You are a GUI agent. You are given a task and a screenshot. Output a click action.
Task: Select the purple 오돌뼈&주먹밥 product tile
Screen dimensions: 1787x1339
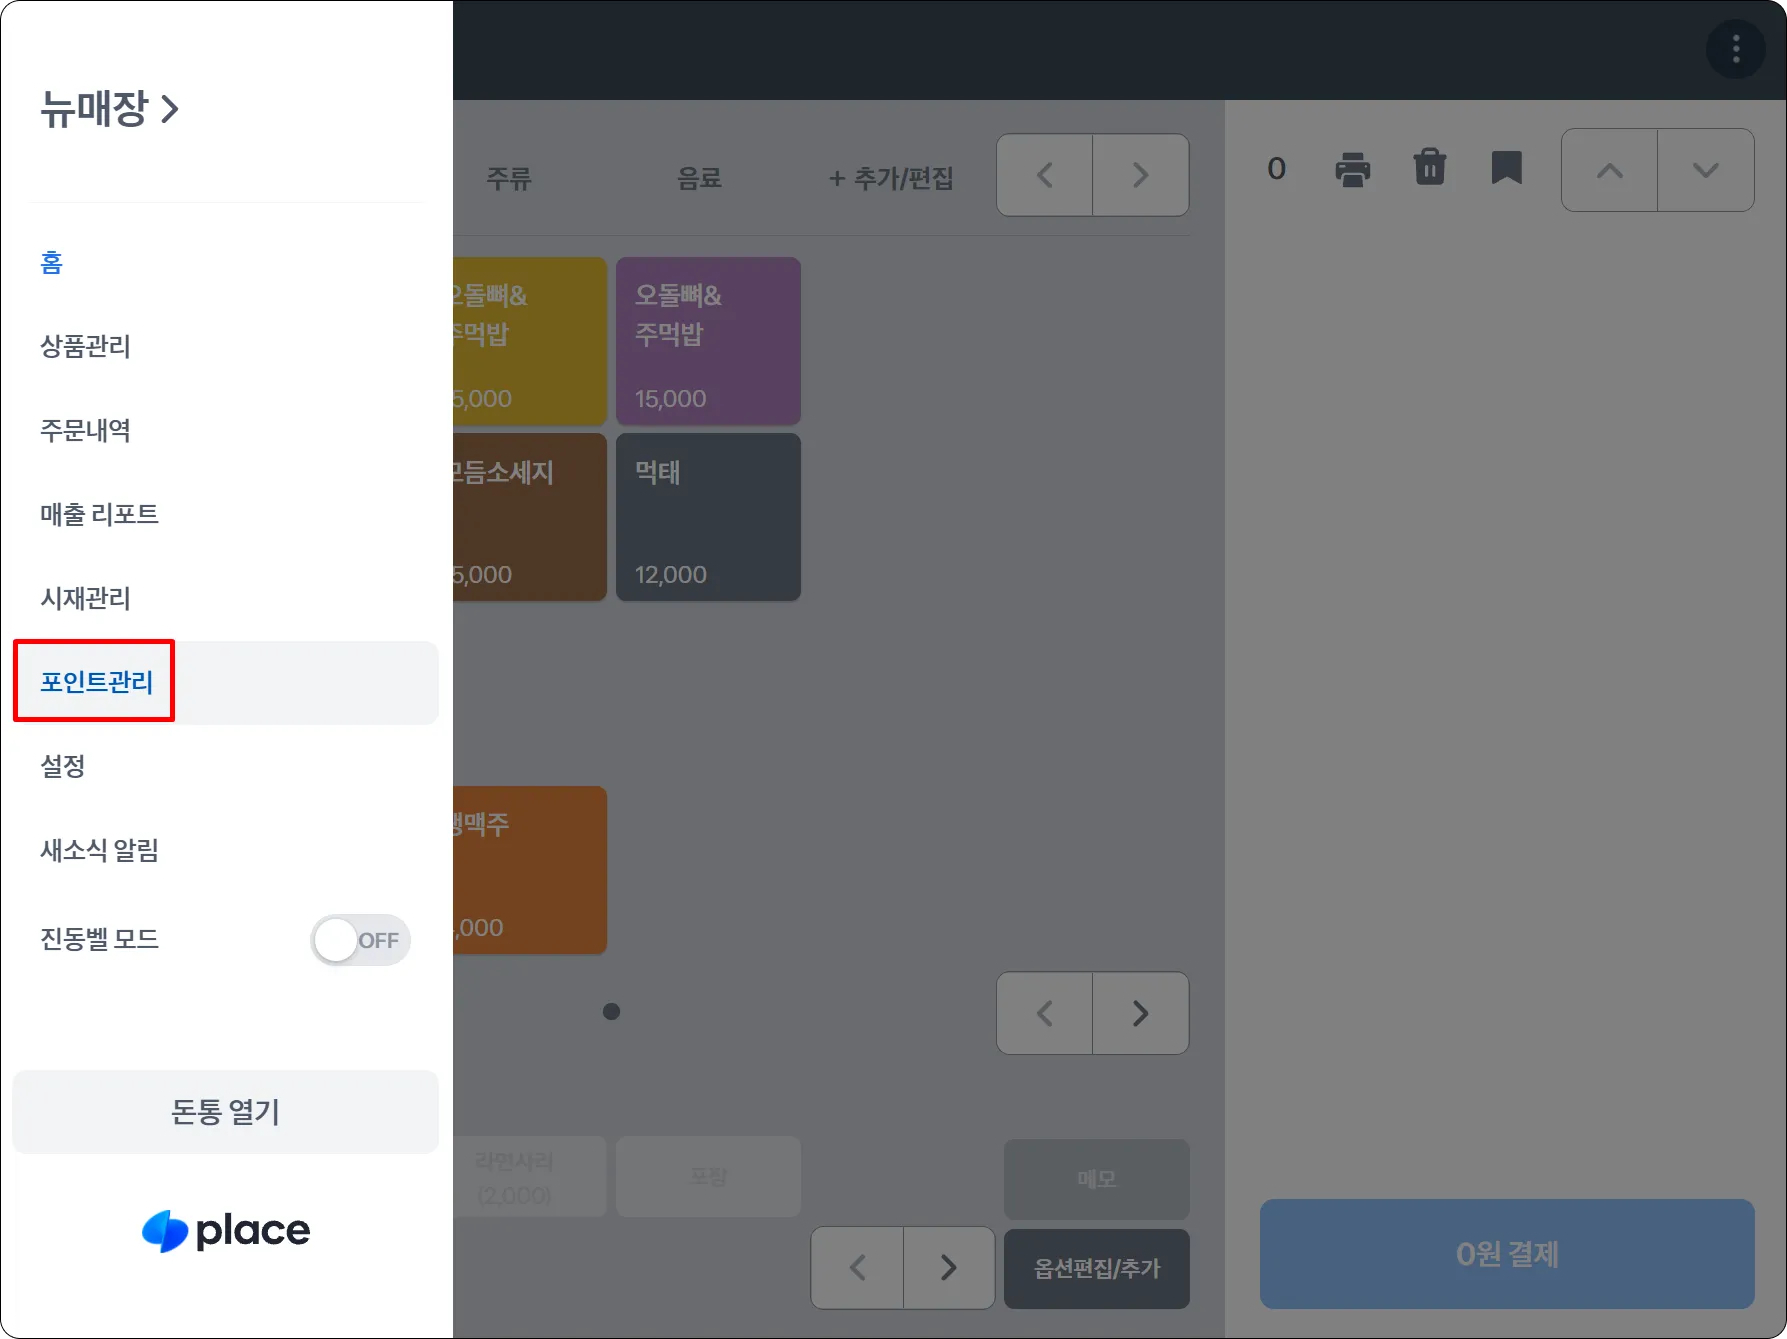point(708,341)
